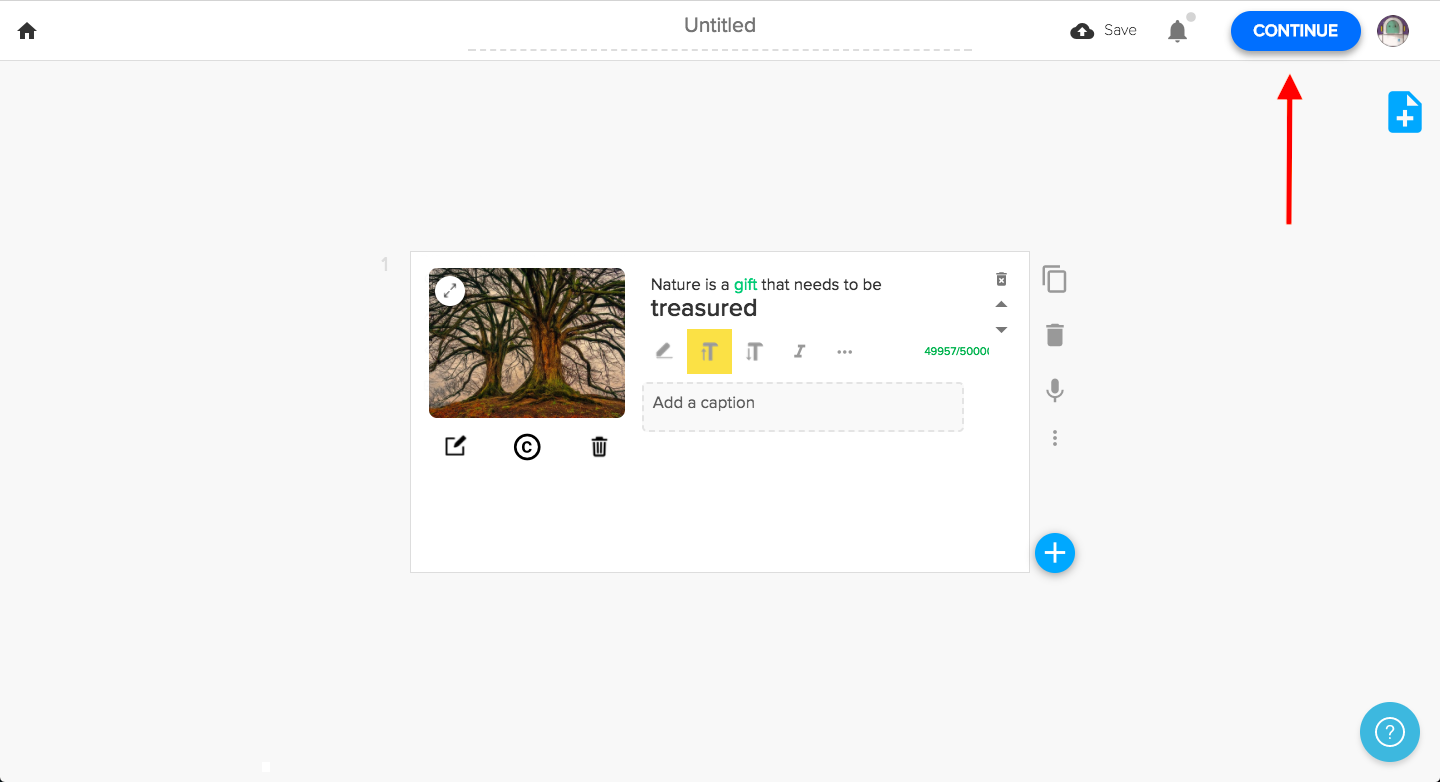Go to the home icon
Screen dimensions: 1440x782
point(27,31)
